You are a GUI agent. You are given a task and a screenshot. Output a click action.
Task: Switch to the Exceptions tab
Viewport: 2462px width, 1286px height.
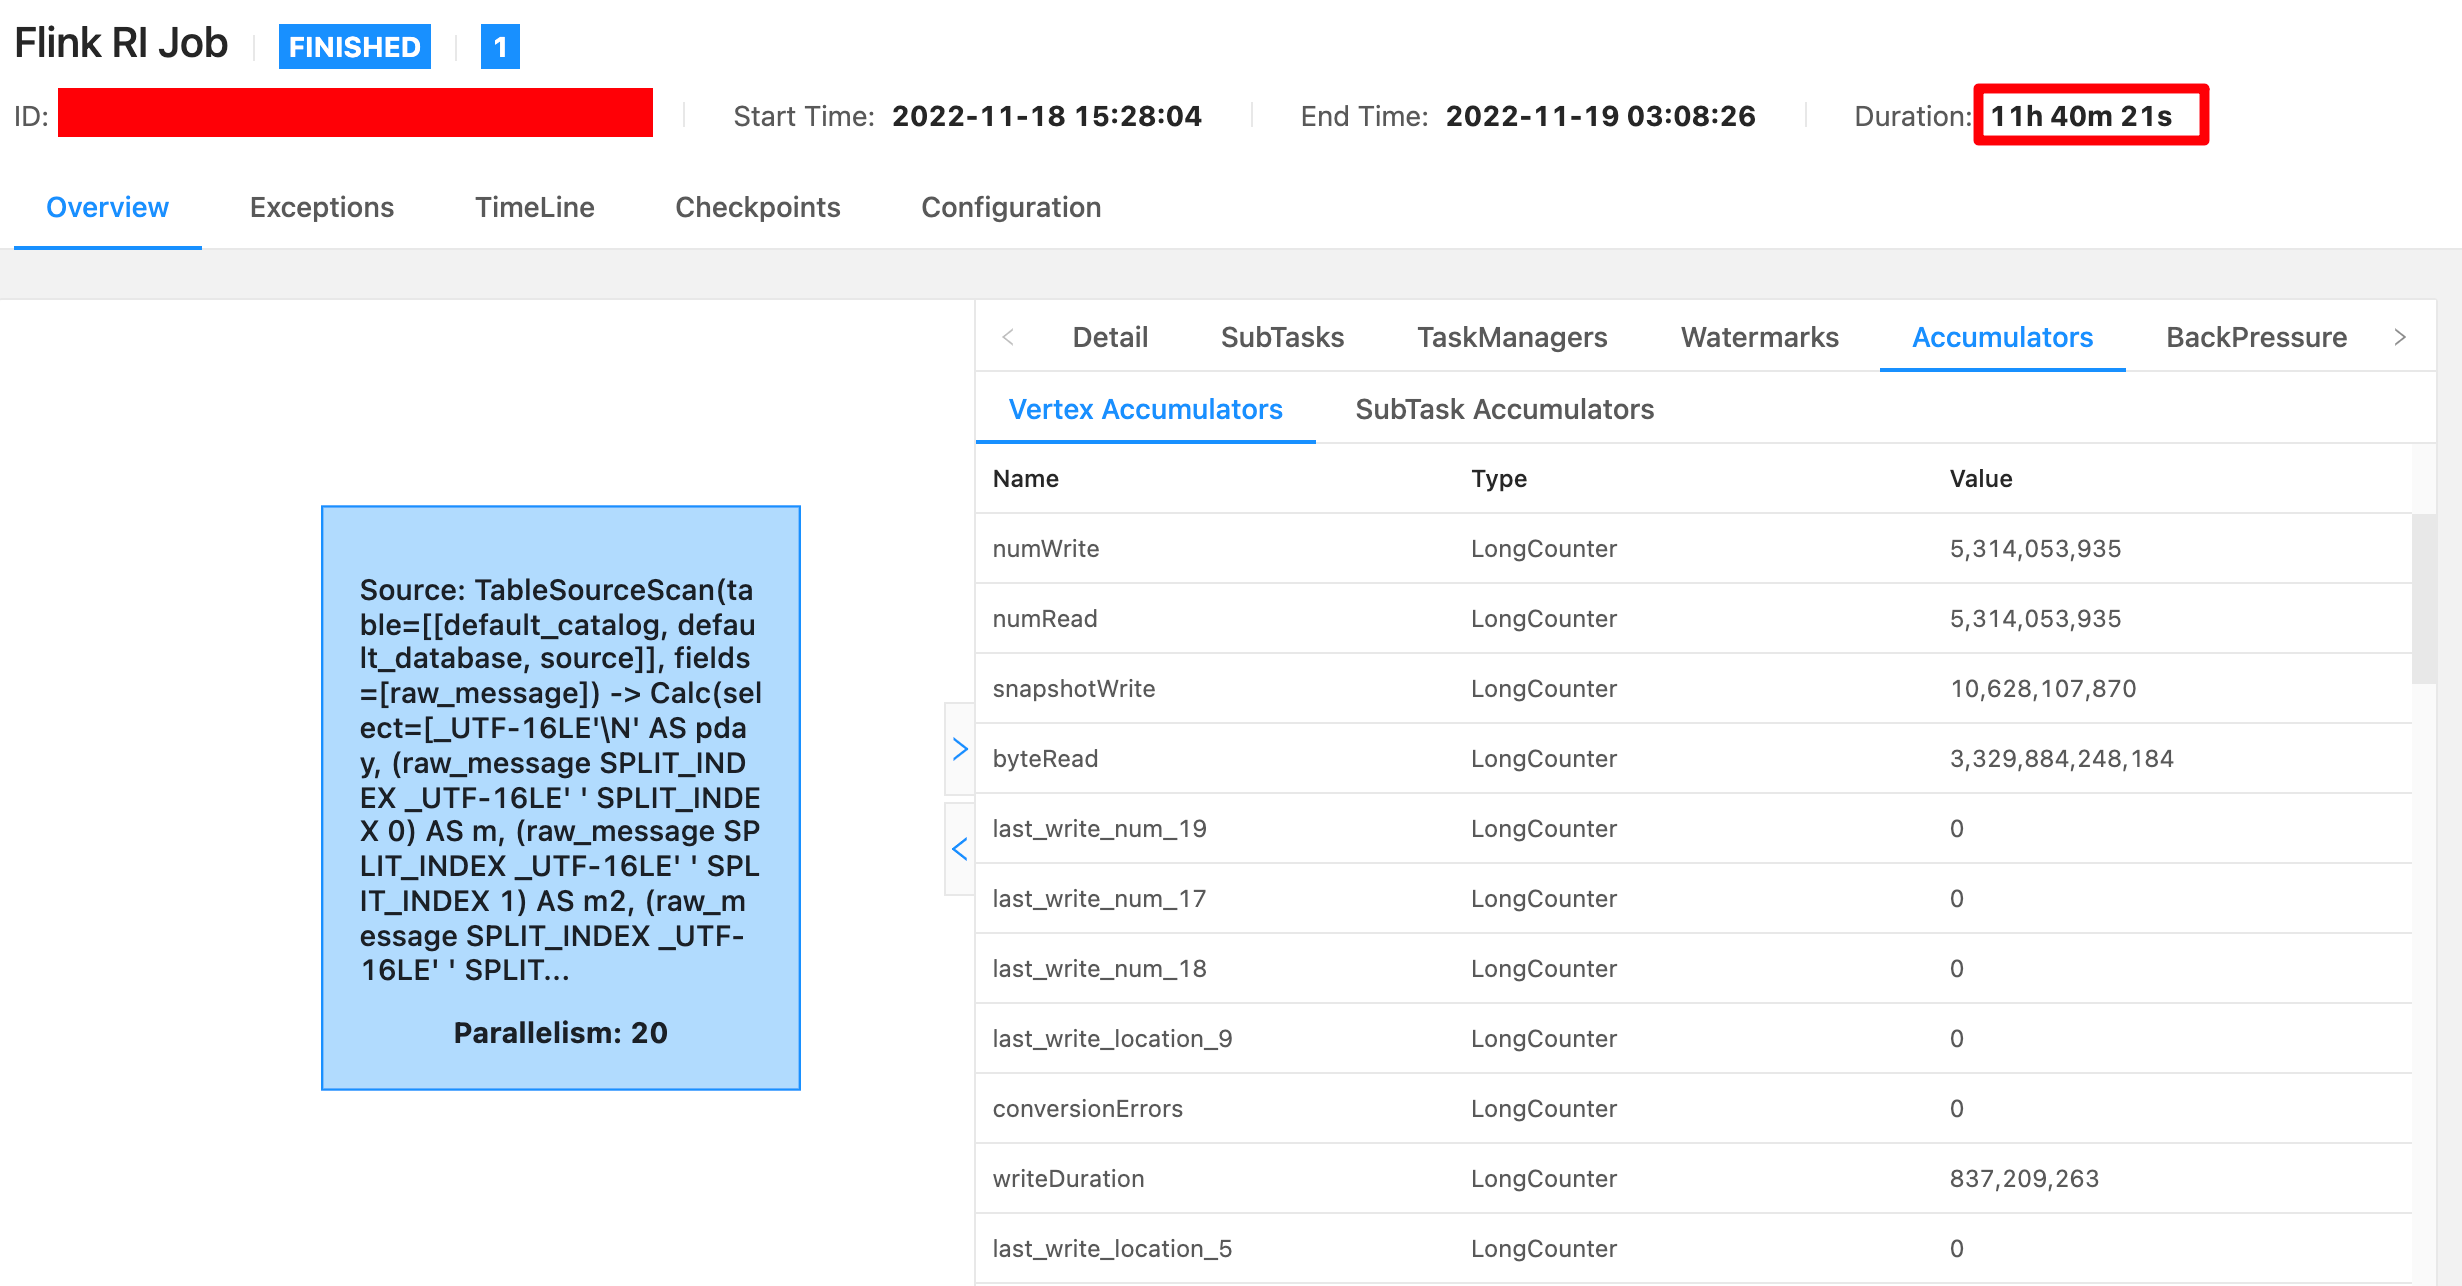pyautogui.click(x=321, y=207)
